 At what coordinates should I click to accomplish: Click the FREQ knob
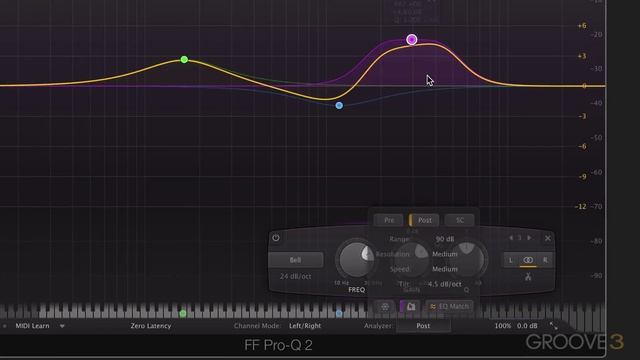(x=356, y=260)
